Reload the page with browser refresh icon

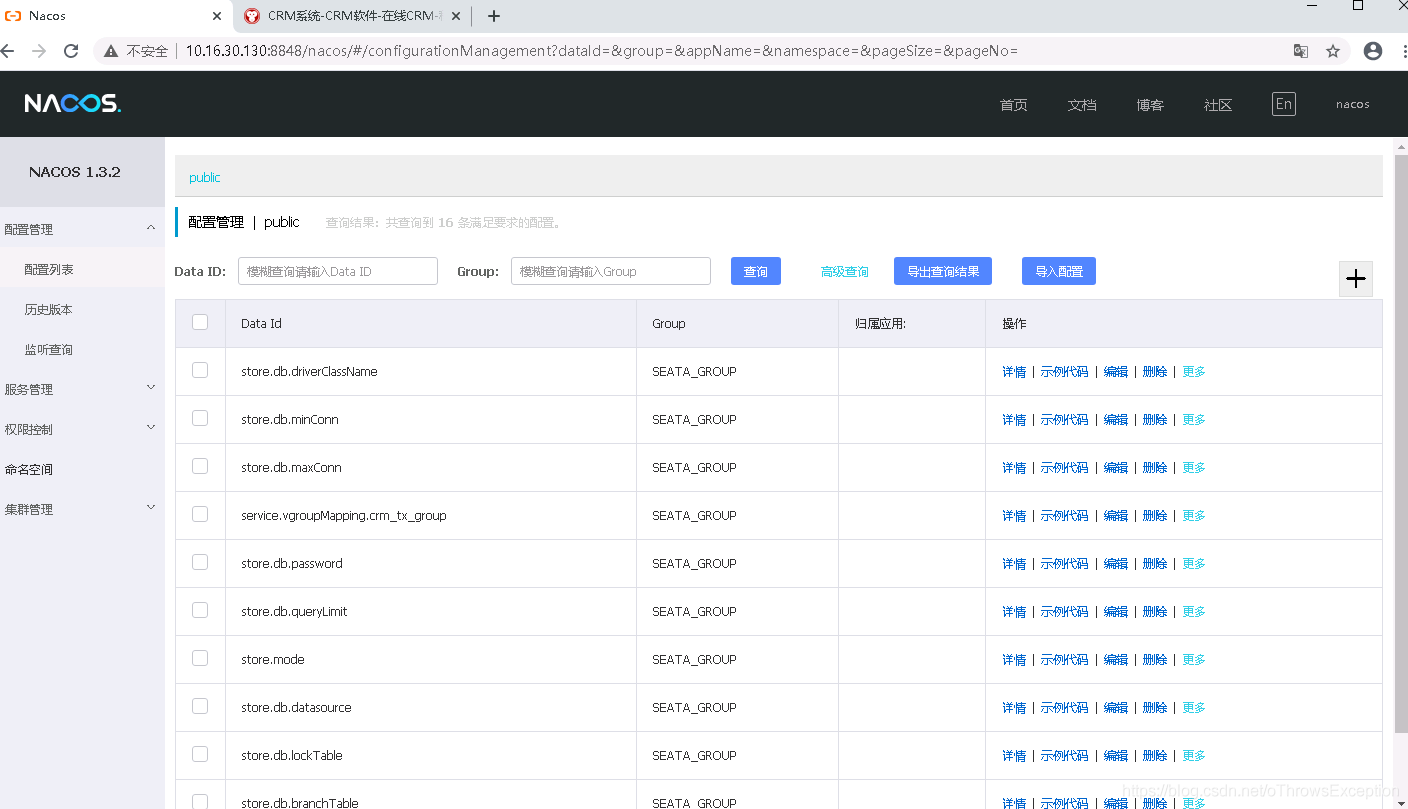coord(71,51)
